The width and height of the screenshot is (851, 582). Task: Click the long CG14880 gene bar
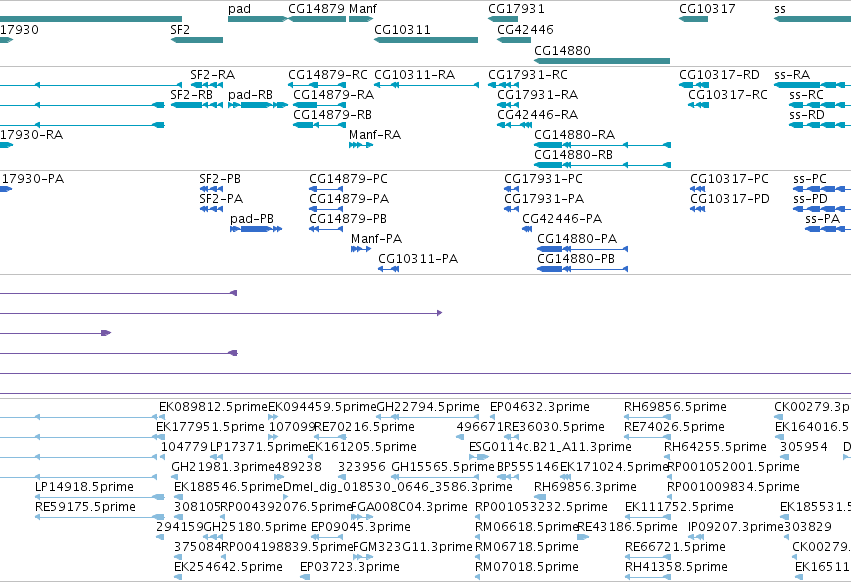pos(602,61)
